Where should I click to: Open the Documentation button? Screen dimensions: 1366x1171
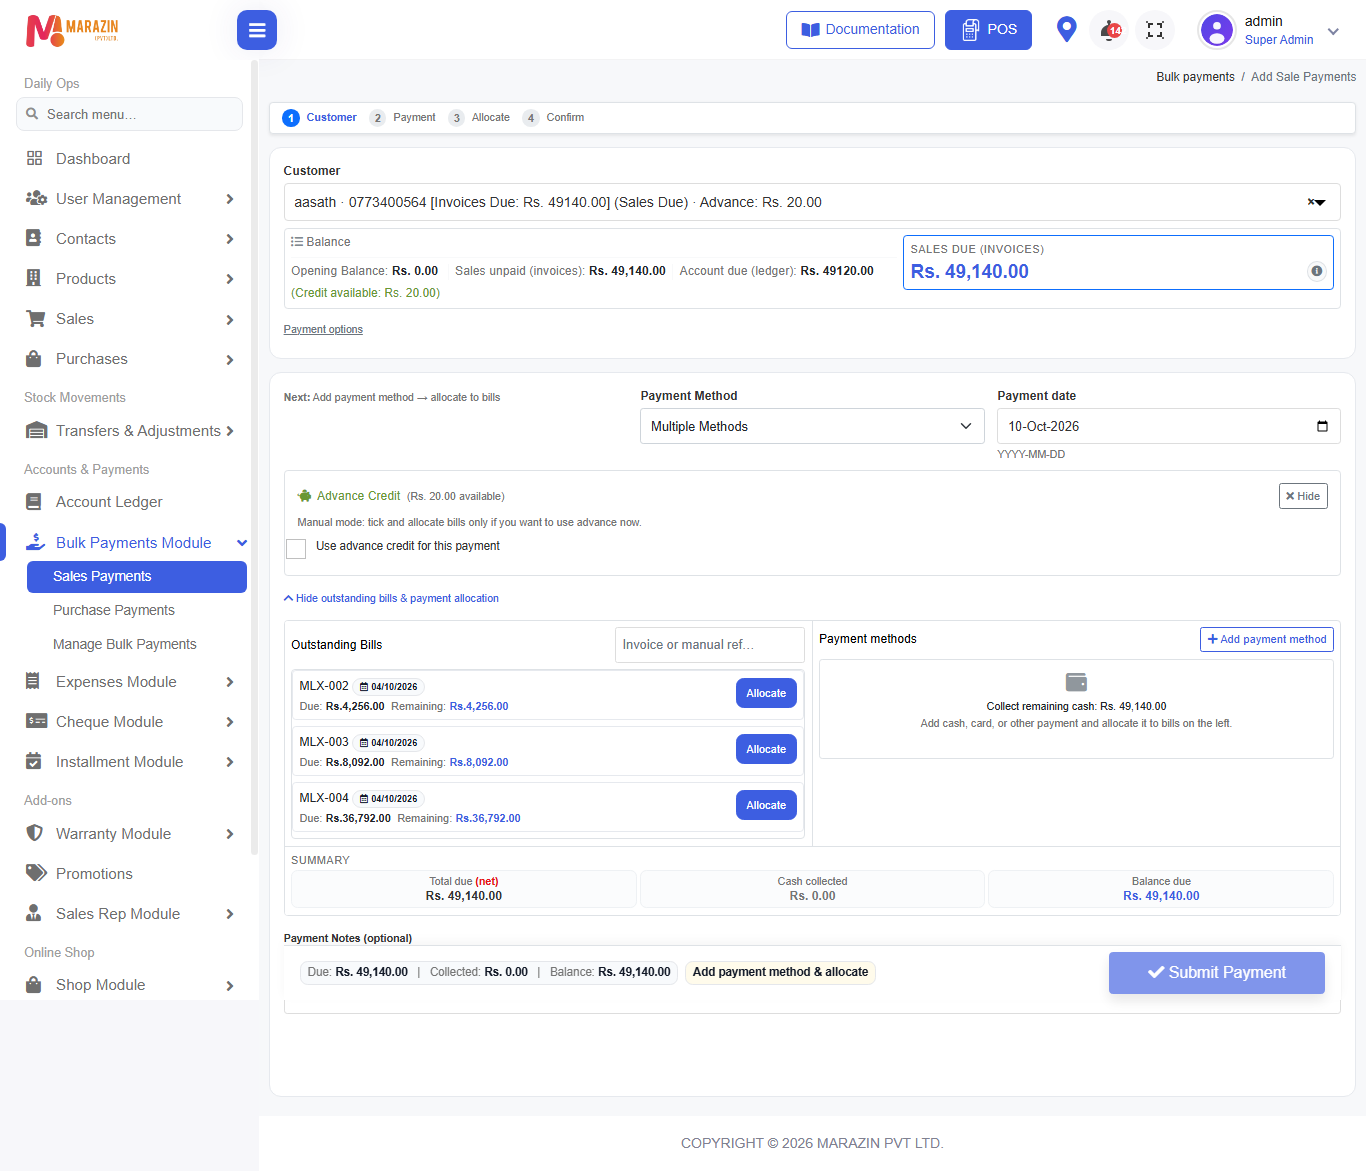pyautogui.click(x=860, y=30)
